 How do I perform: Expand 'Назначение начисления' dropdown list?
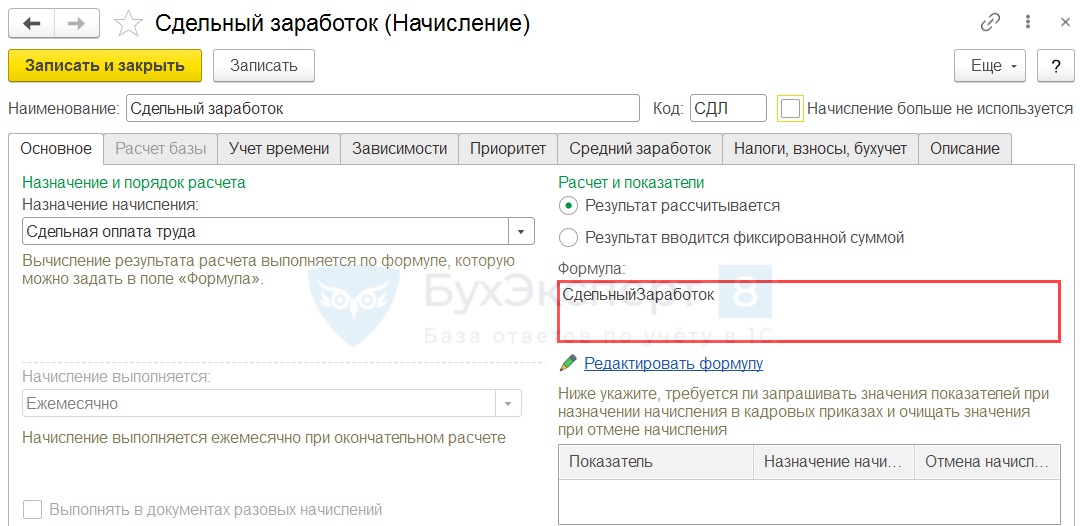(x=521, y=231)
